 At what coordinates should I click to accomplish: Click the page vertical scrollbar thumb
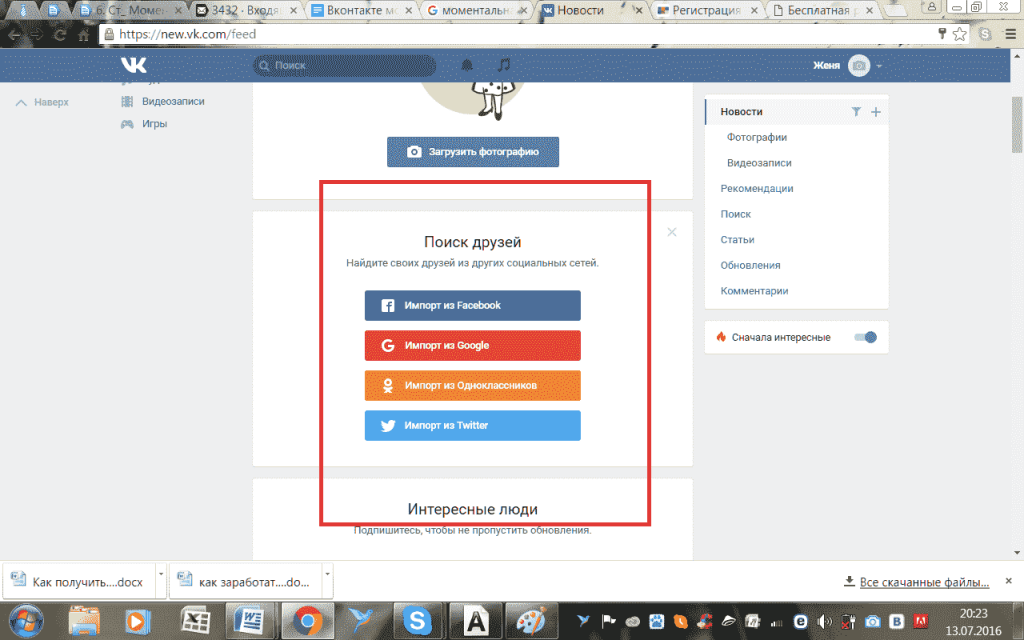coord(1017,124)
